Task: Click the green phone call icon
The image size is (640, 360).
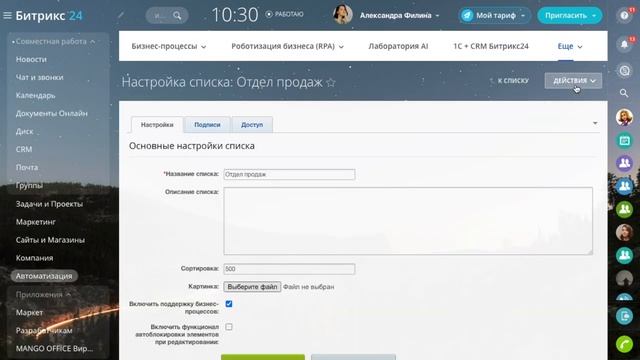Action: [624, 344]
